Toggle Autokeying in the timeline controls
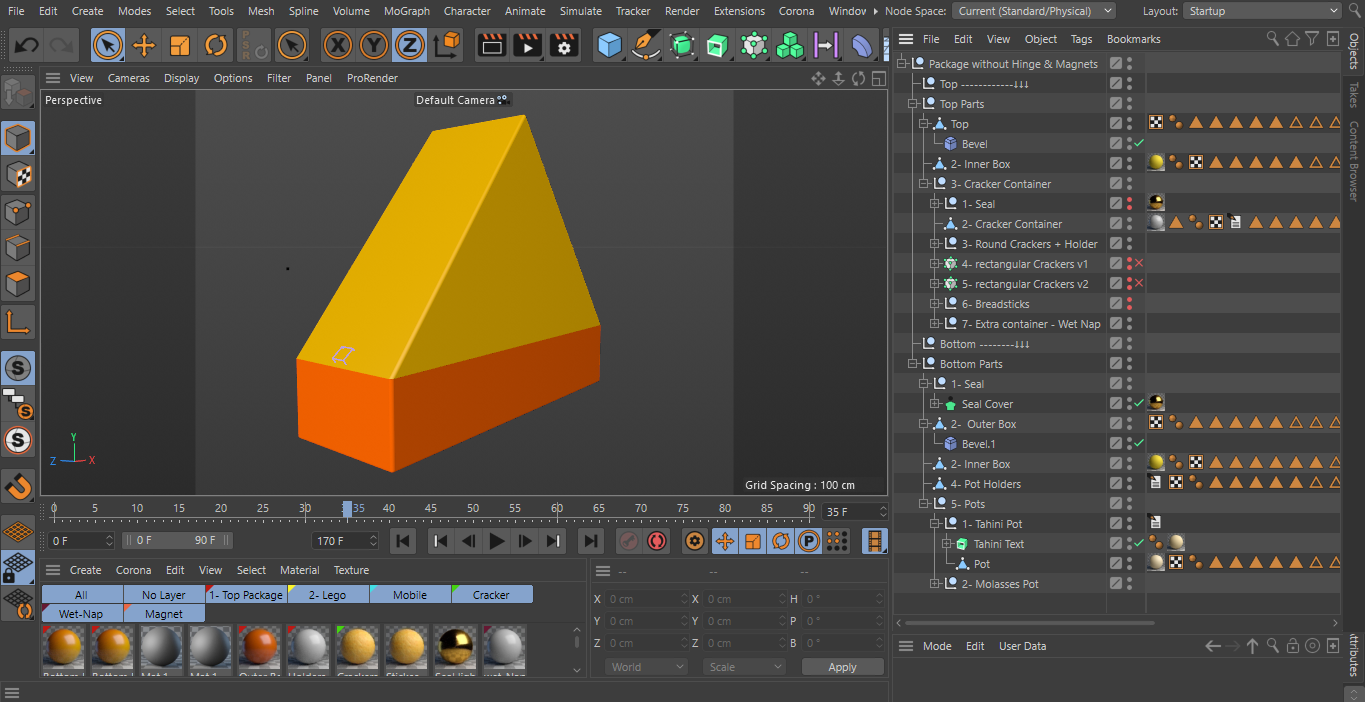Image resolution: width=1365 pixels, height=702 pixels. 657,541
